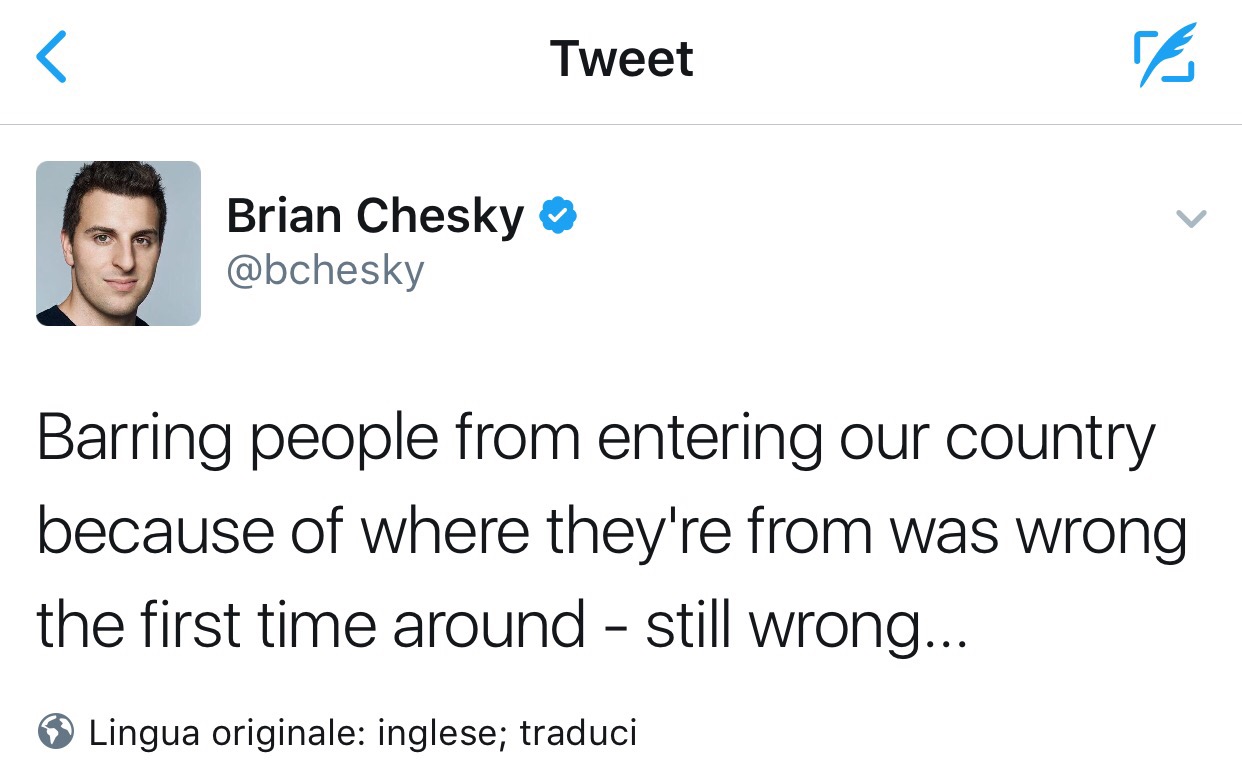This screenshot has width=1242, height=775.
Task: Go back using the left arrow
Action: [52, 57]
